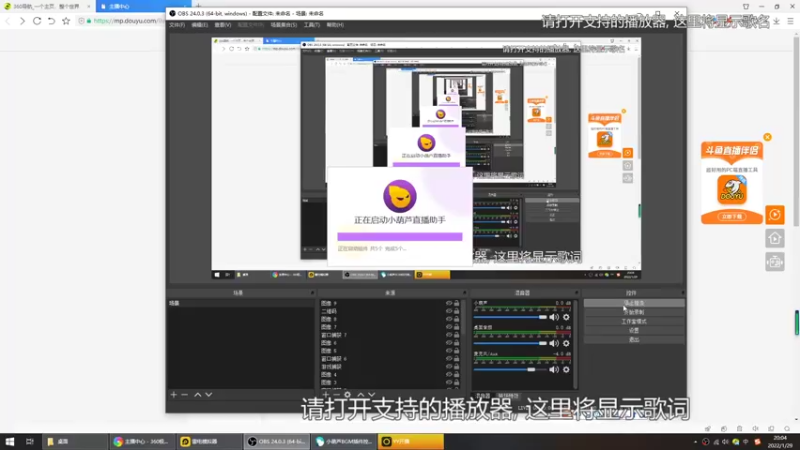Open the OBS 编辑(E) menu

tap(199, 24)
